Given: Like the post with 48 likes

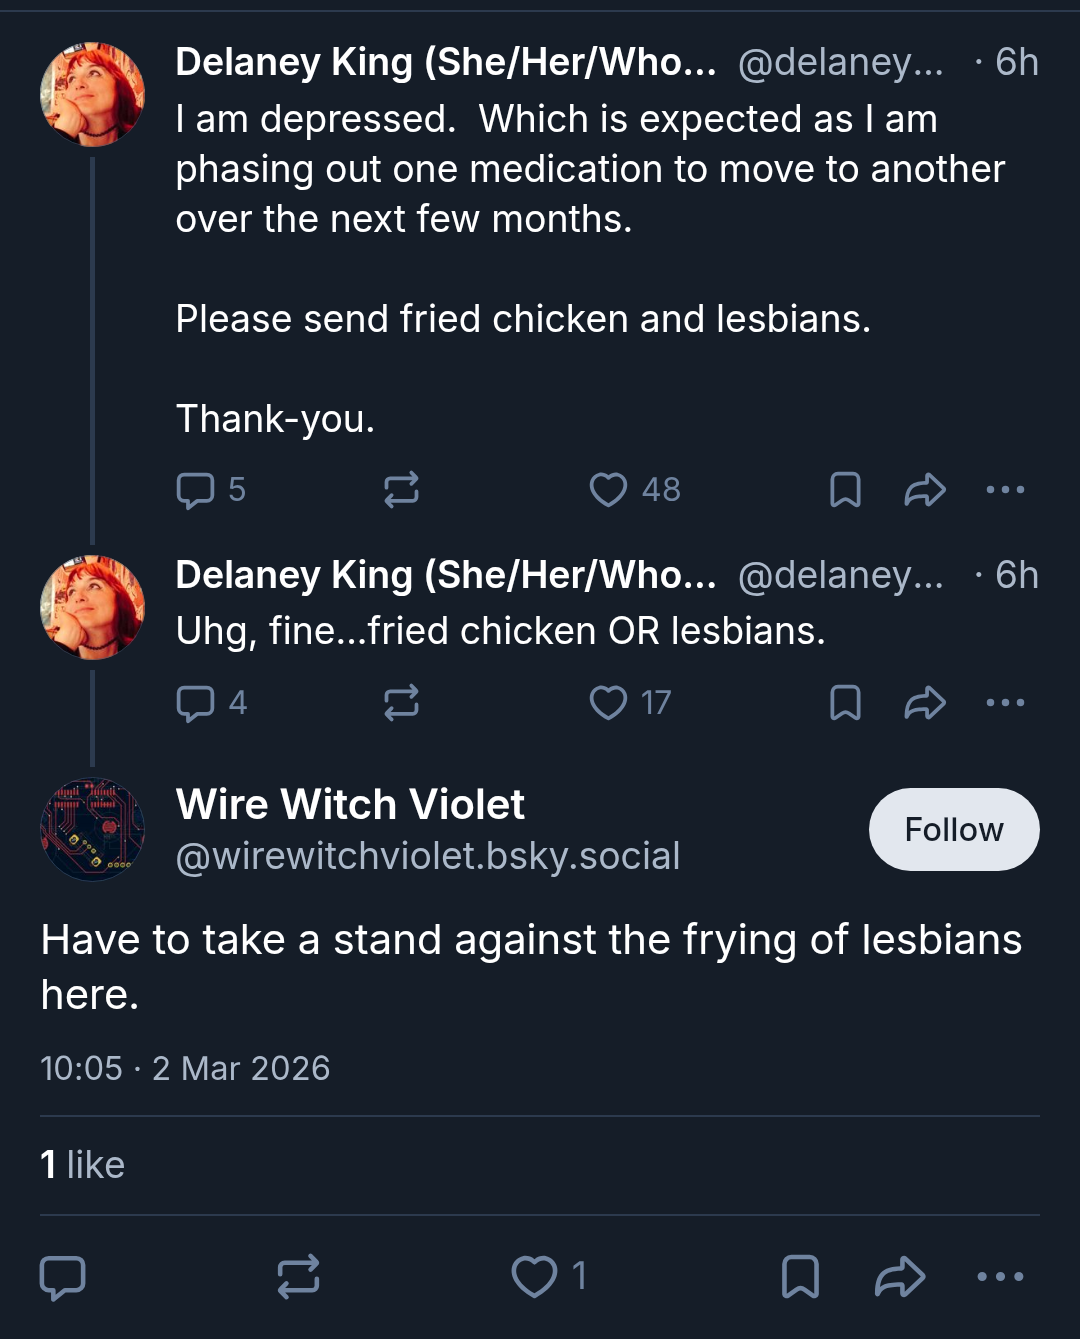Looking at the screenshot, I should 634,490.
